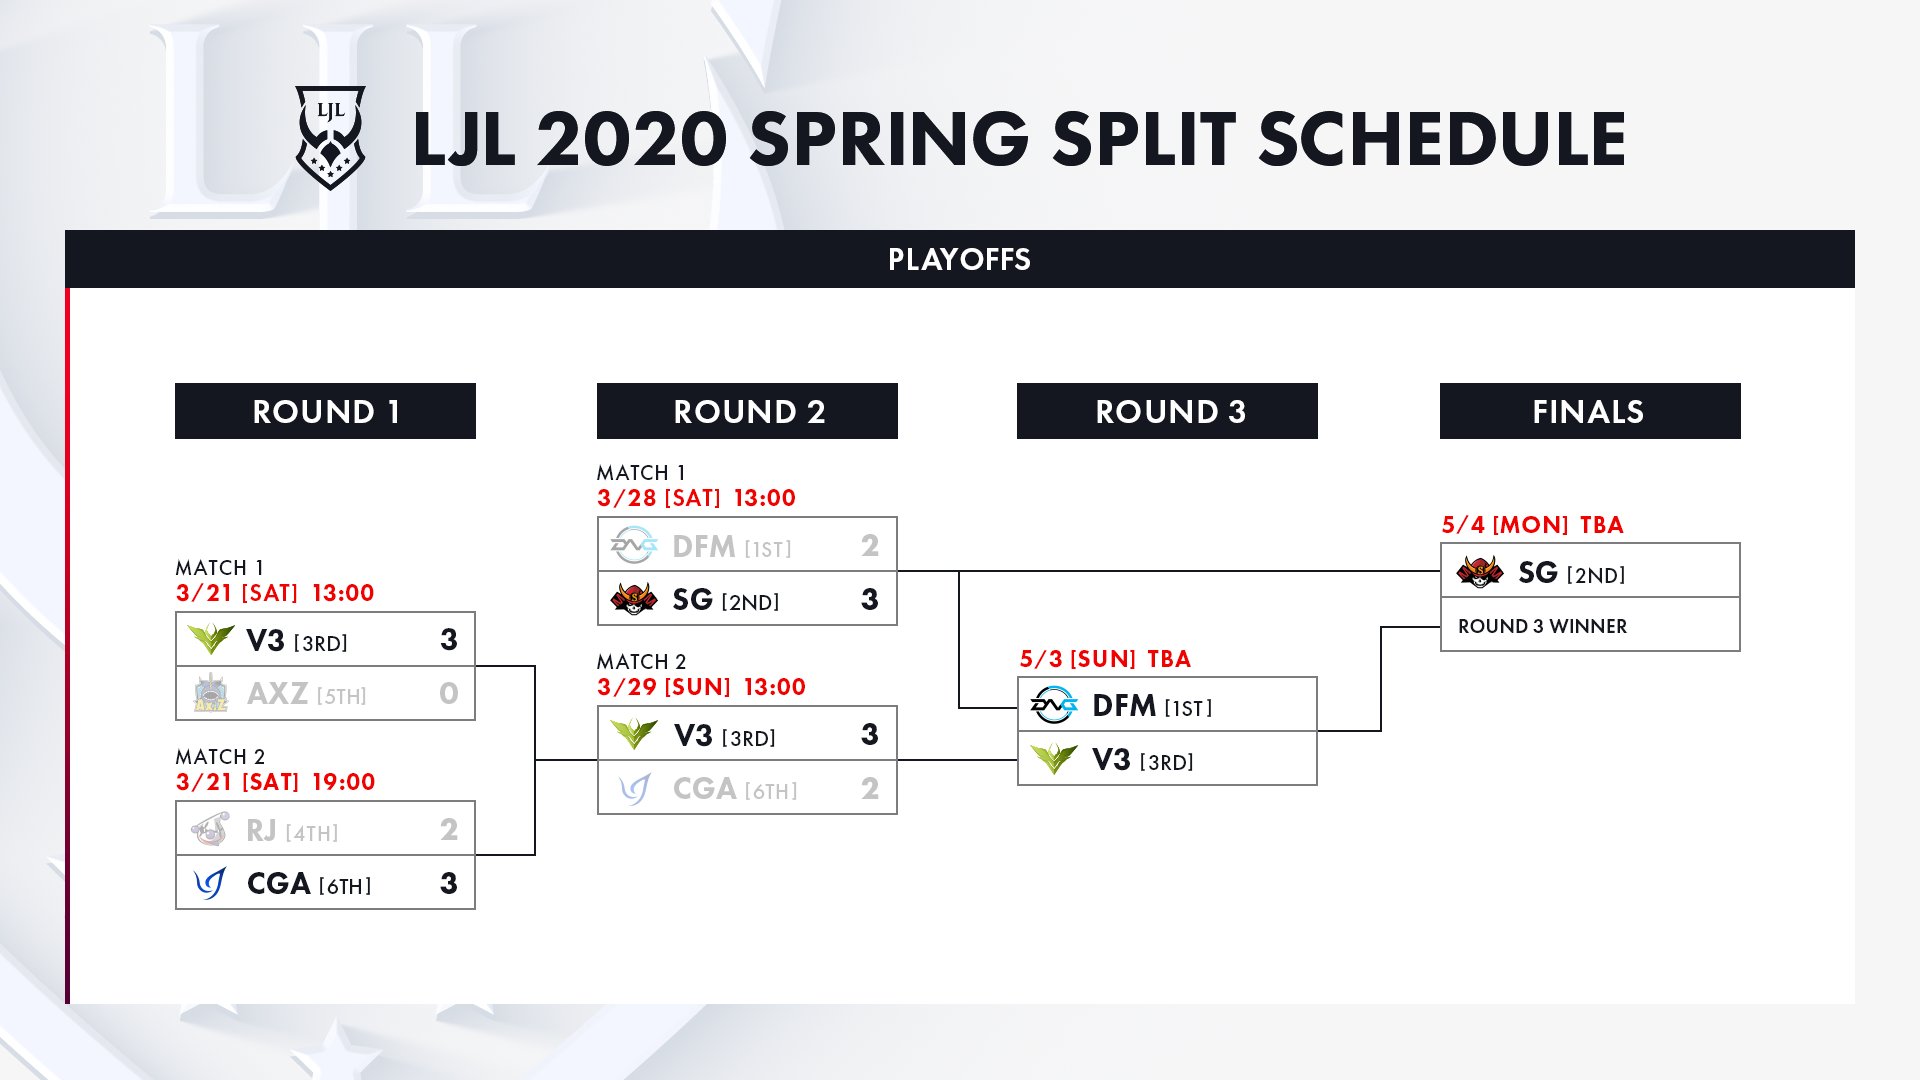1920x1080 pixels.
Task: Click the AXZ team logo
Action: click(211, 693)
